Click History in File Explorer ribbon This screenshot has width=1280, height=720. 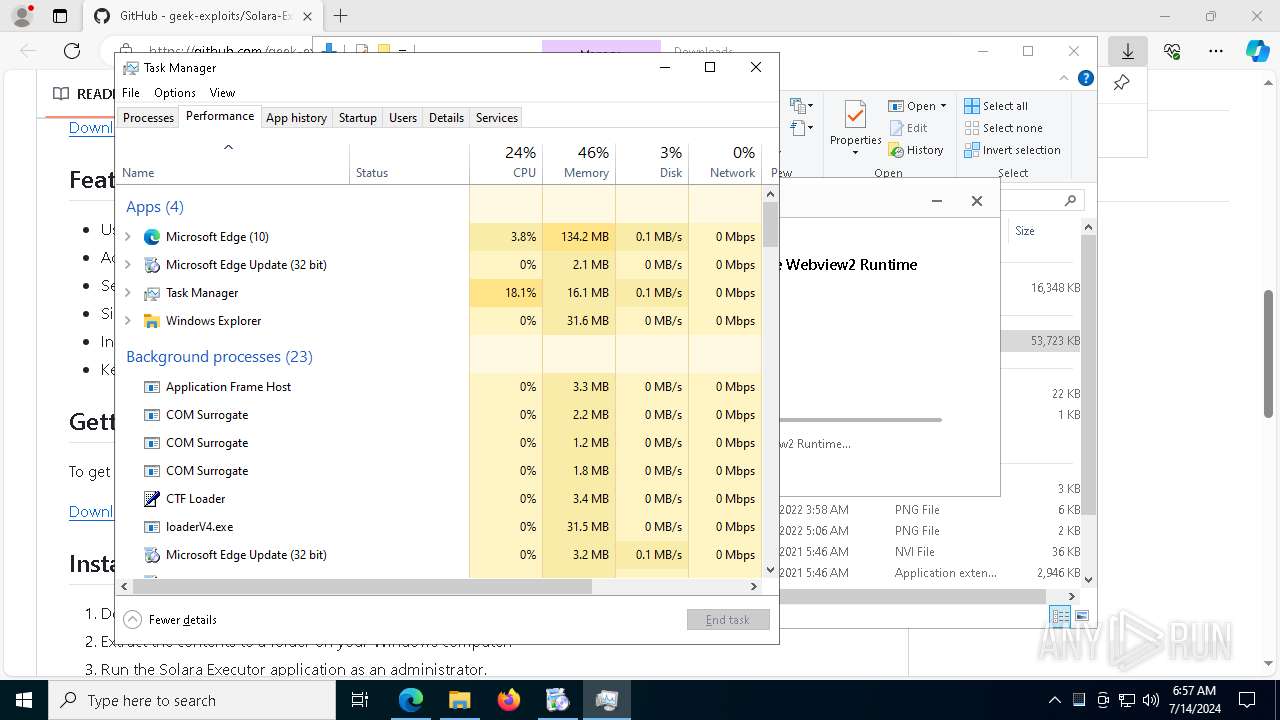[915, 150]
